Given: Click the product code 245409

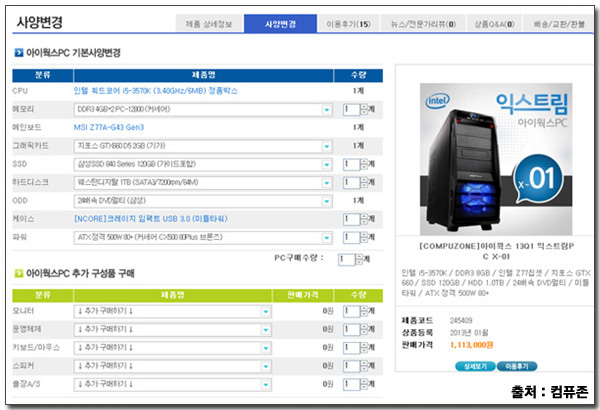Looking at the screenshot, I should pos(461,320).
